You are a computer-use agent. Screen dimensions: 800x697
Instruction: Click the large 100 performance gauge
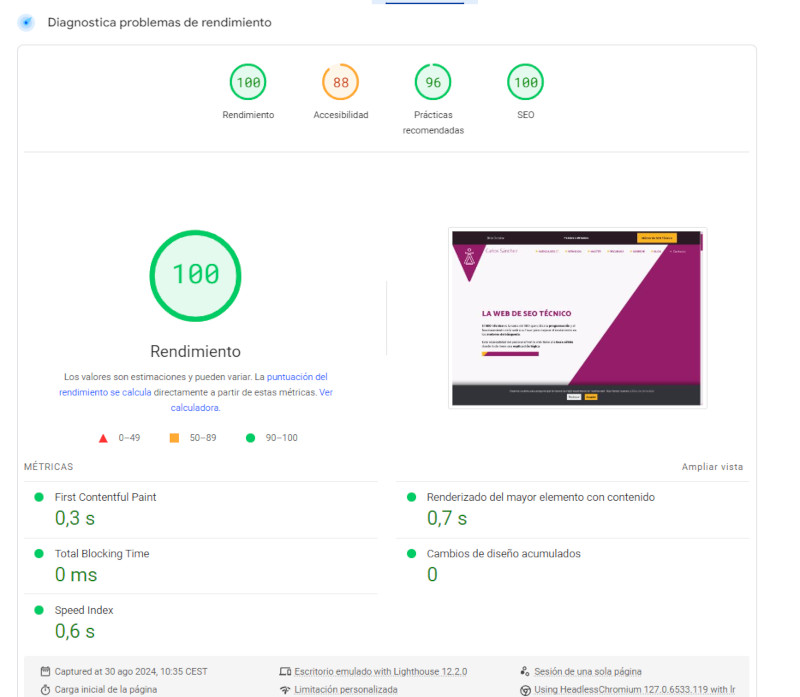(195, 276)
